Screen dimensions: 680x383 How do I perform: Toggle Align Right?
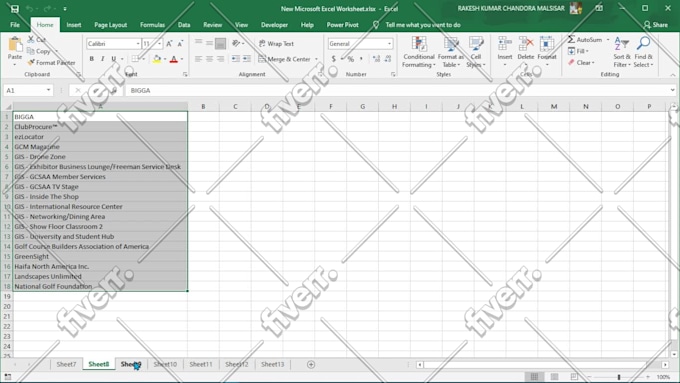tap(220, 59)
